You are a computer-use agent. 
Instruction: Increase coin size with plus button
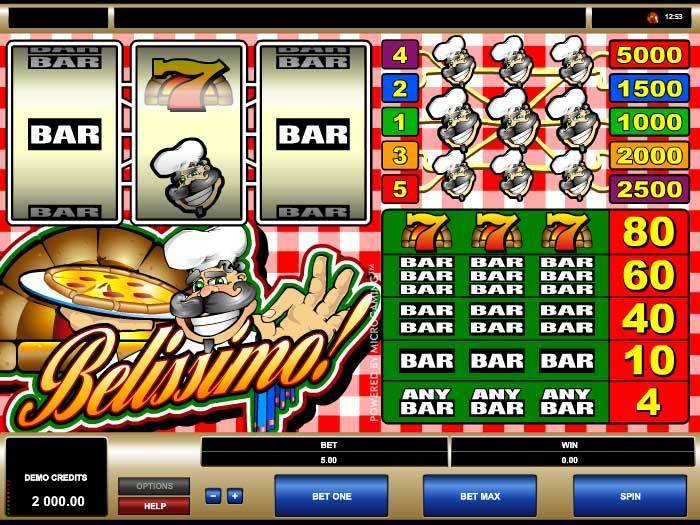click(235, 496)
